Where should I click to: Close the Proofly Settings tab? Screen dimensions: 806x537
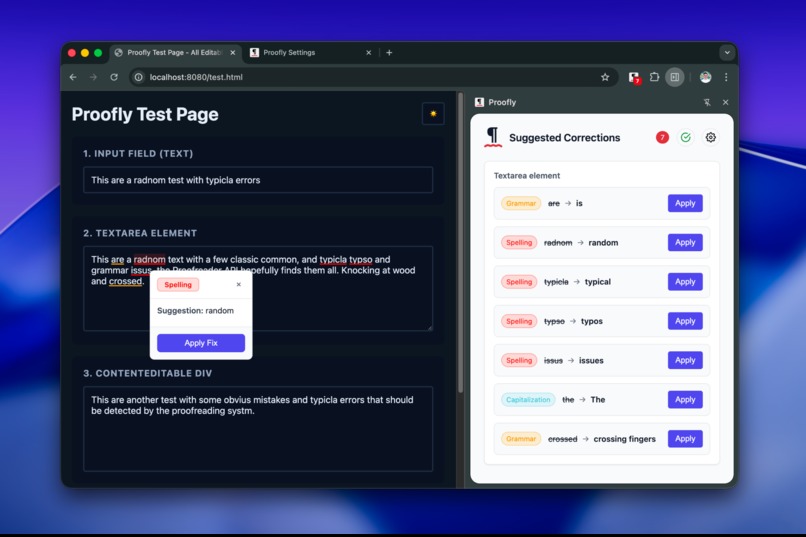369,52
